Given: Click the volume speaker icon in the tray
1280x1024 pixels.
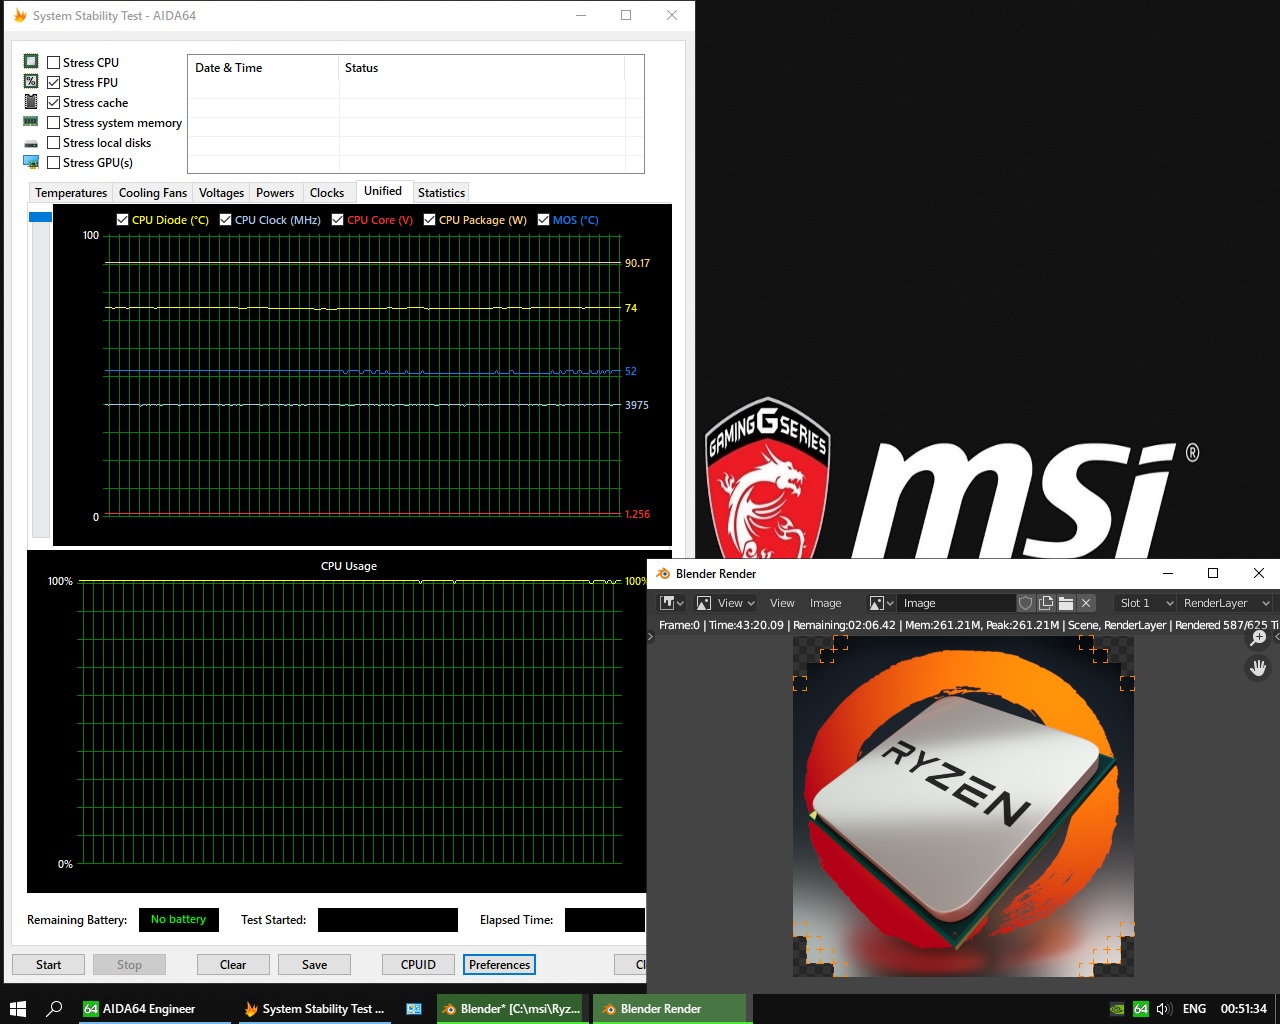Looking at the screenshot, I should 1163,1009.
